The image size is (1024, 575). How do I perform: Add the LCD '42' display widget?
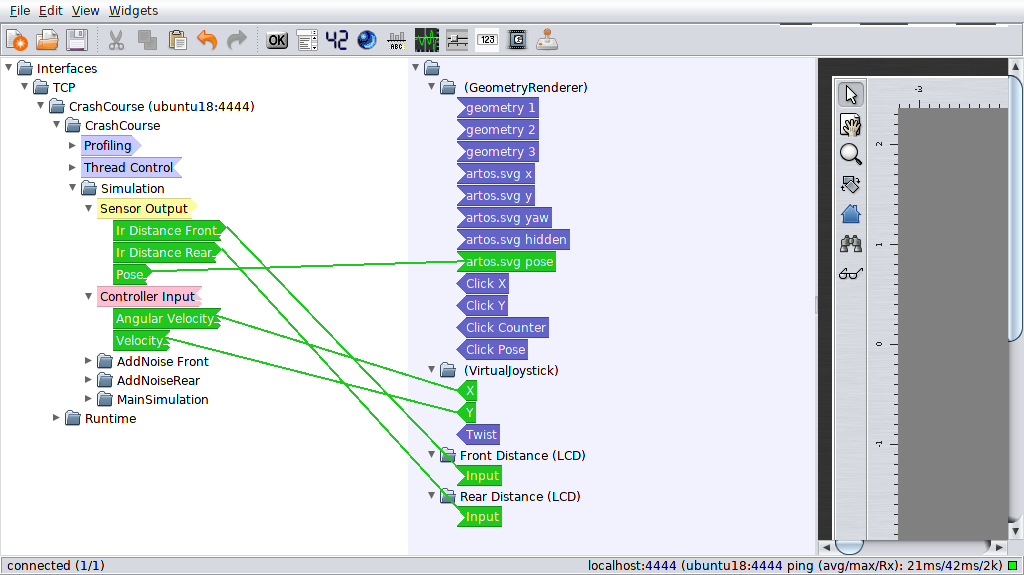[337, 41]
